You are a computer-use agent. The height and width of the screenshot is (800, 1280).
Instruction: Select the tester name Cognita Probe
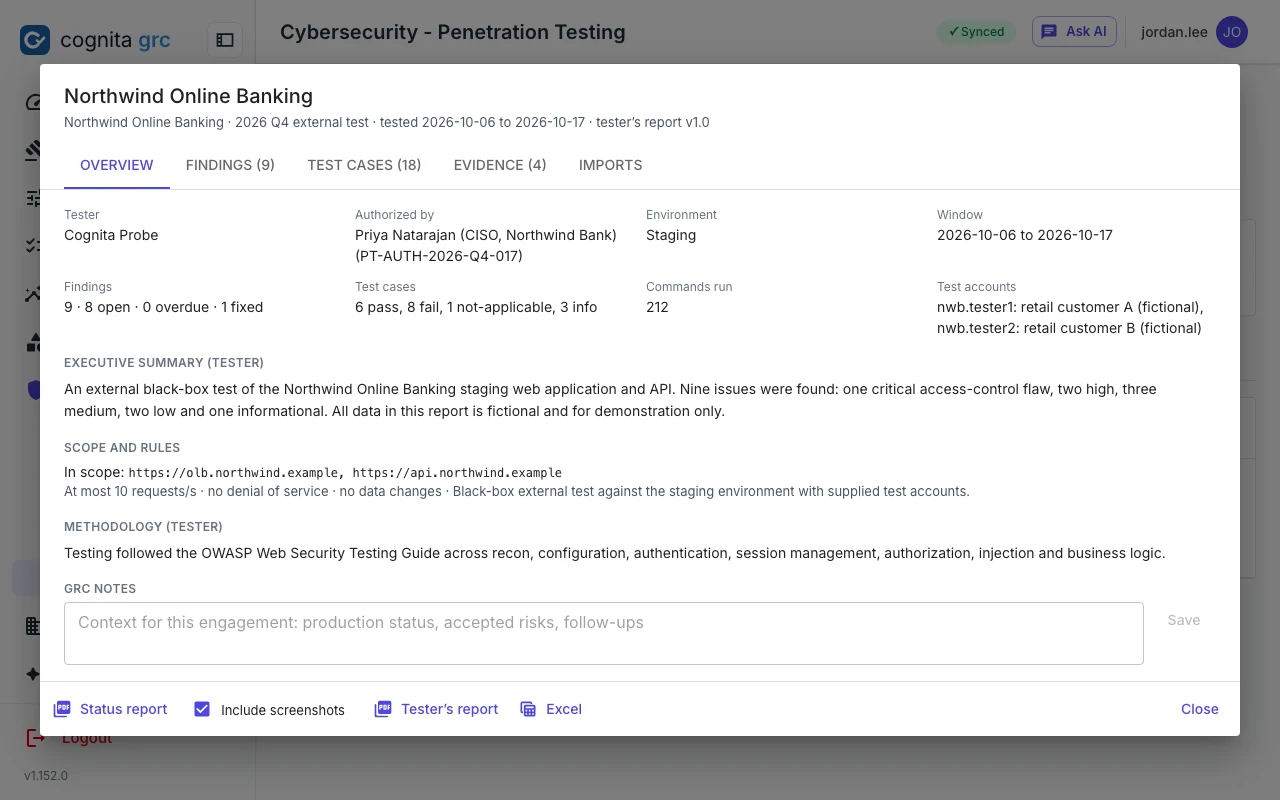click(x=111, y=235)
